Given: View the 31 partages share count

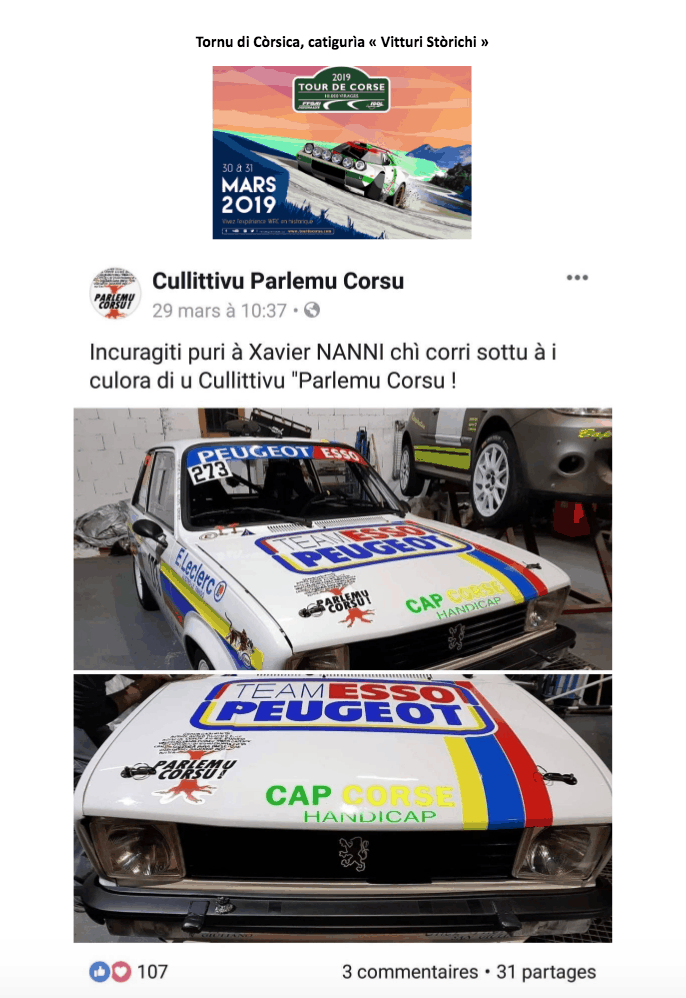Looking at the screenshot, I should click(x=546, y=972).
